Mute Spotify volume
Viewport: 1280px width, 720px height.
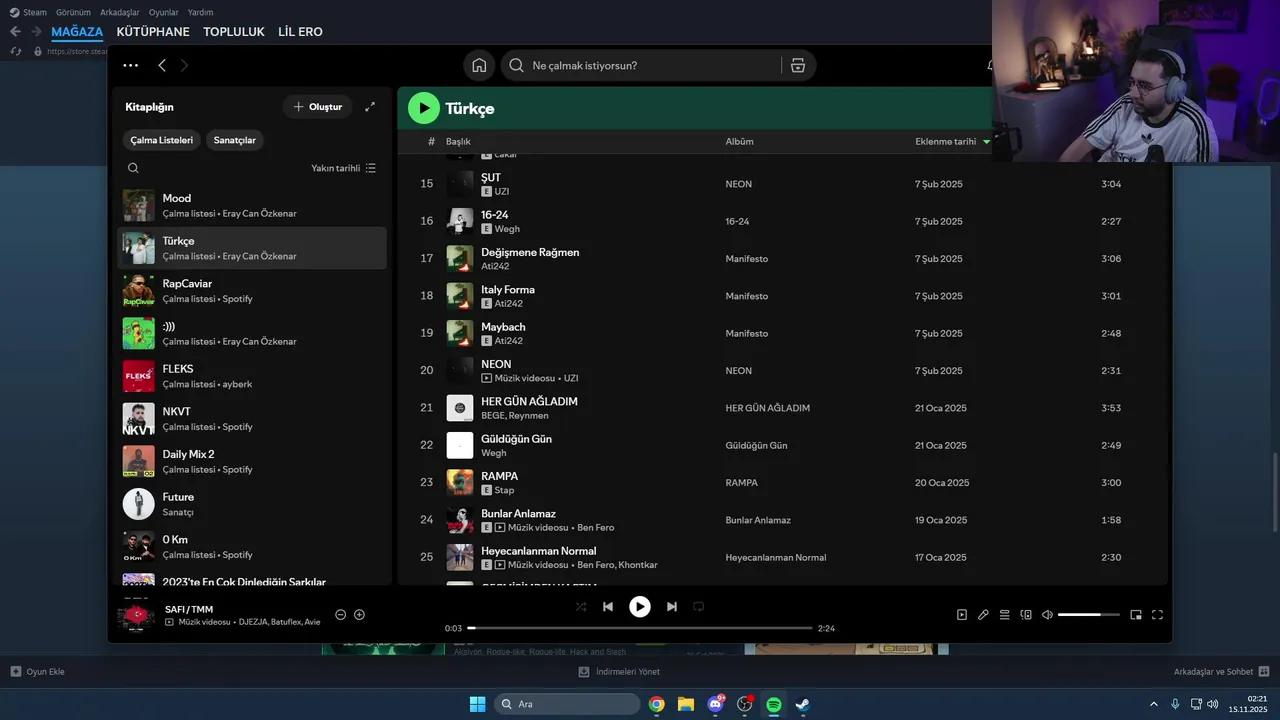(x=1047, y=615)
